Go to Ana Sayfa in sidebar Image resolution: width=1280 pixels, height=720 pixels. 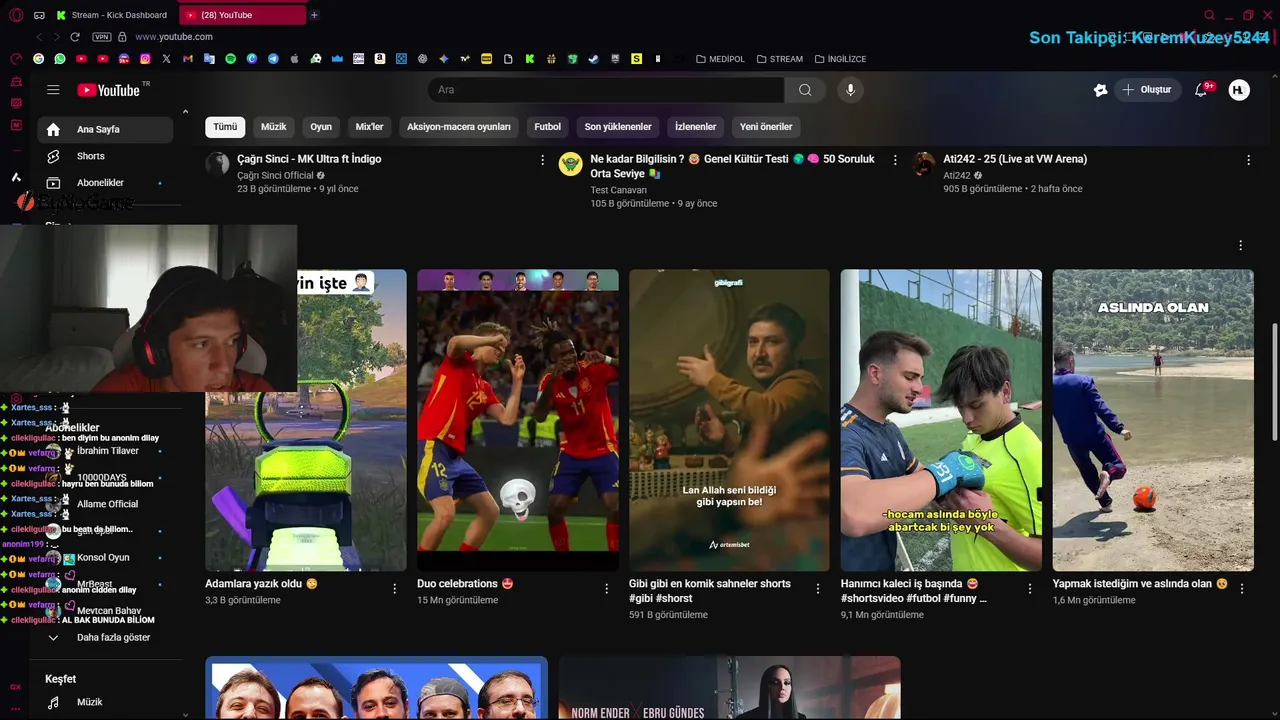105,129
